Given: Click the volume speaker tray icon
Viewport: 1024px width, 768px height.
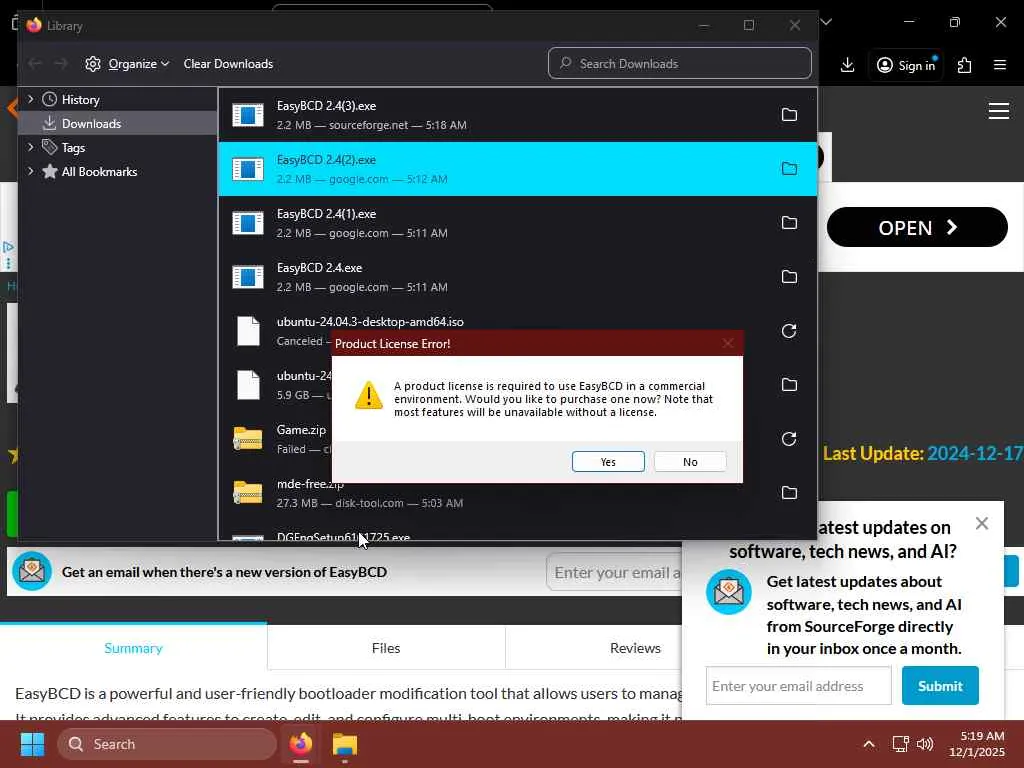Looking at the screenshot, I should (925, 744).
